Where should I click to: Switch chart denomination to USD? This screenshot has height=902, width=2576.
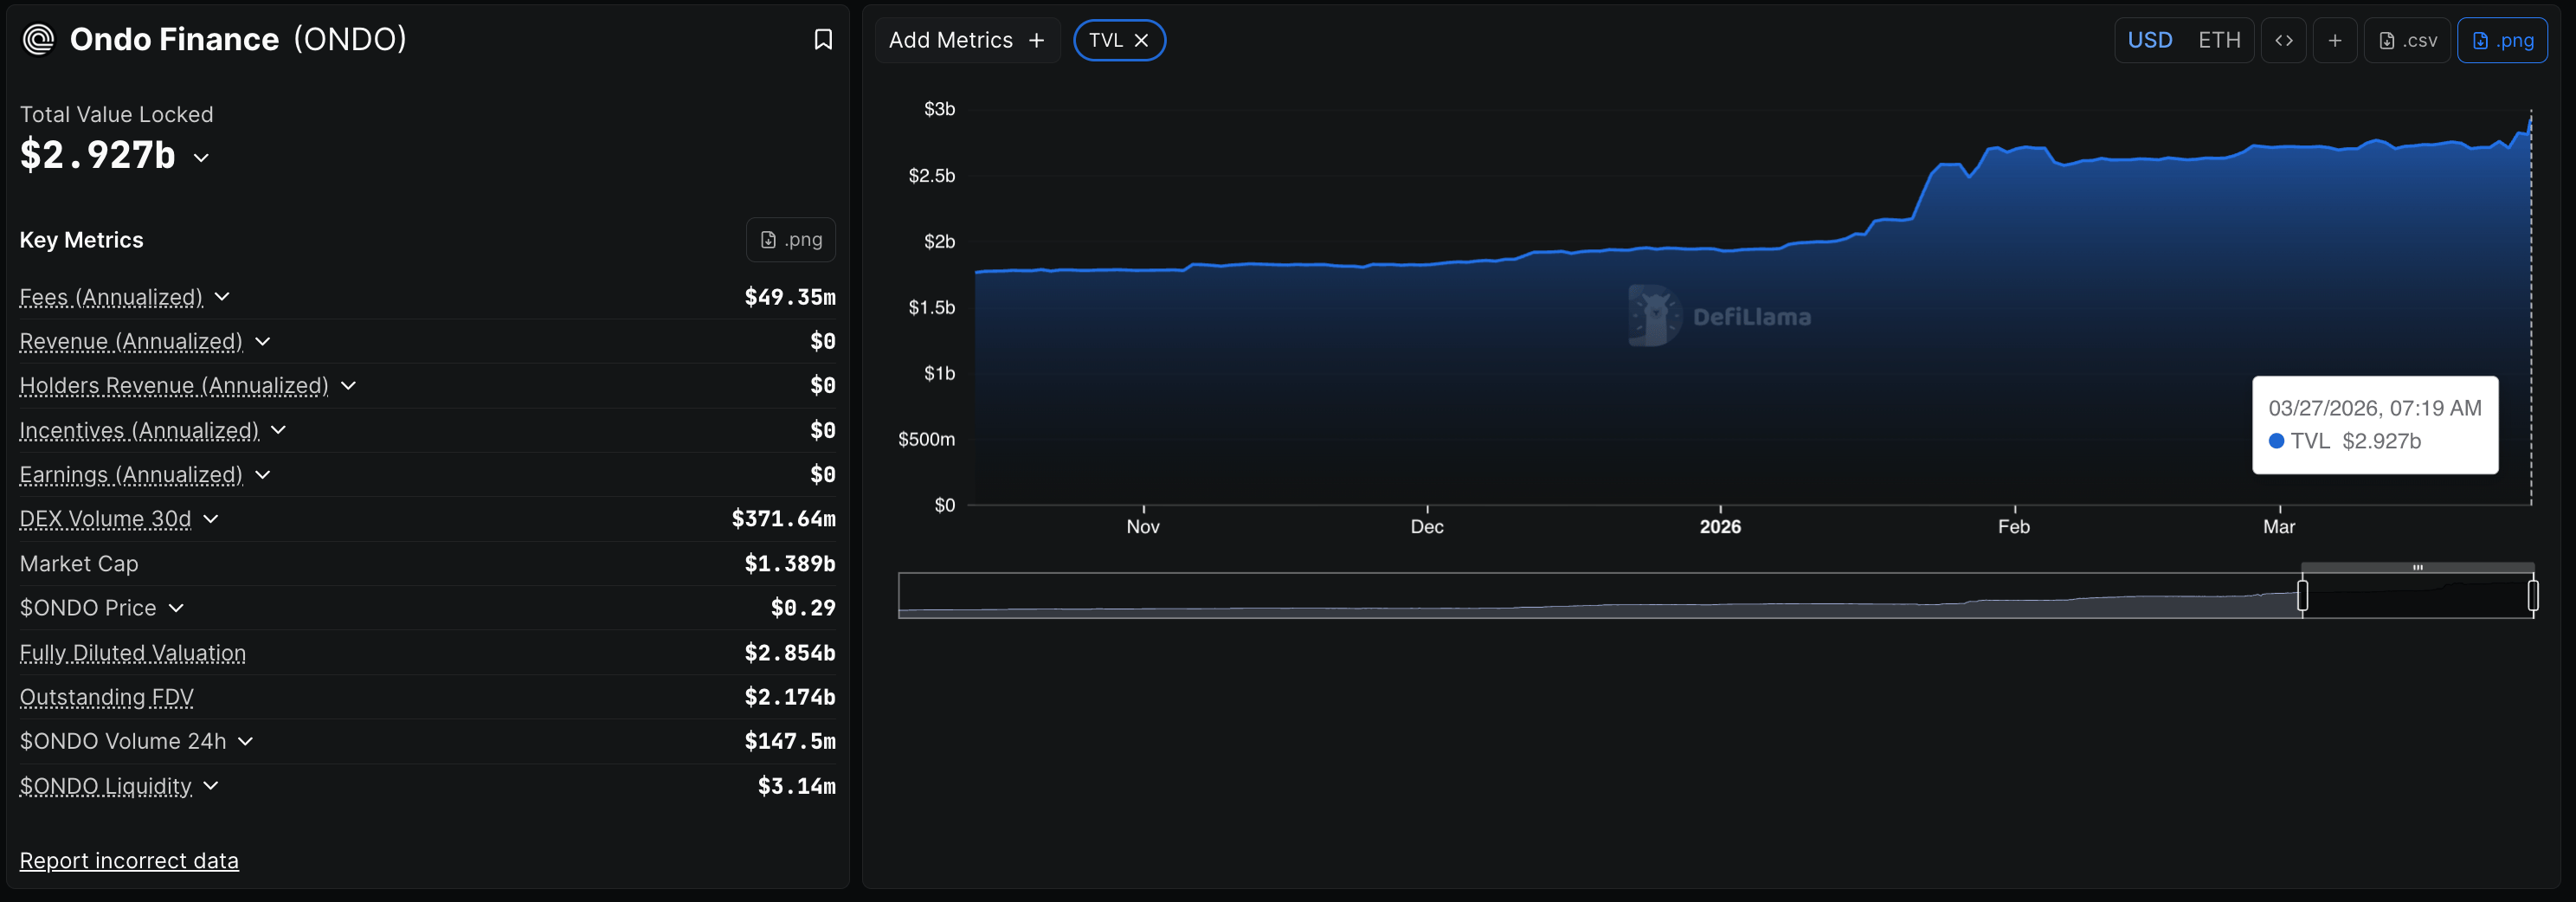(2149, 40)
